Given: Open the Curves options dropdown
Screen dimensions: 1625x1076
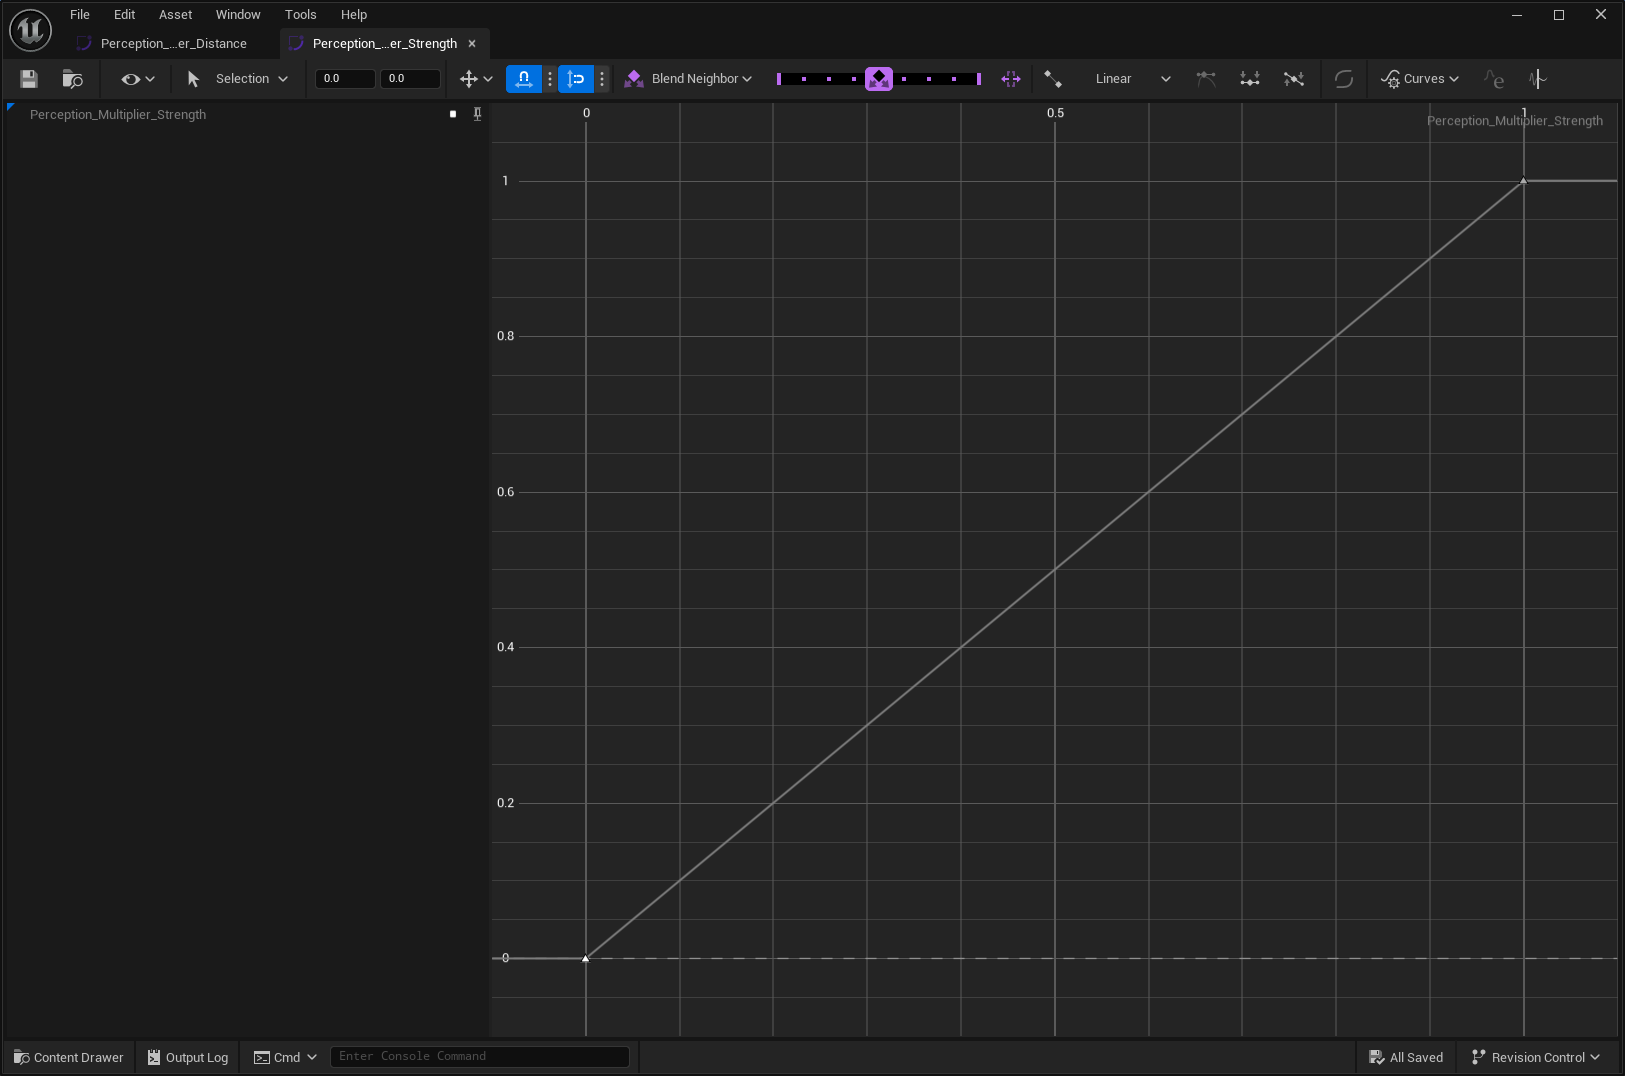Looking at the screenshot, I should (x=1420, y=78).
